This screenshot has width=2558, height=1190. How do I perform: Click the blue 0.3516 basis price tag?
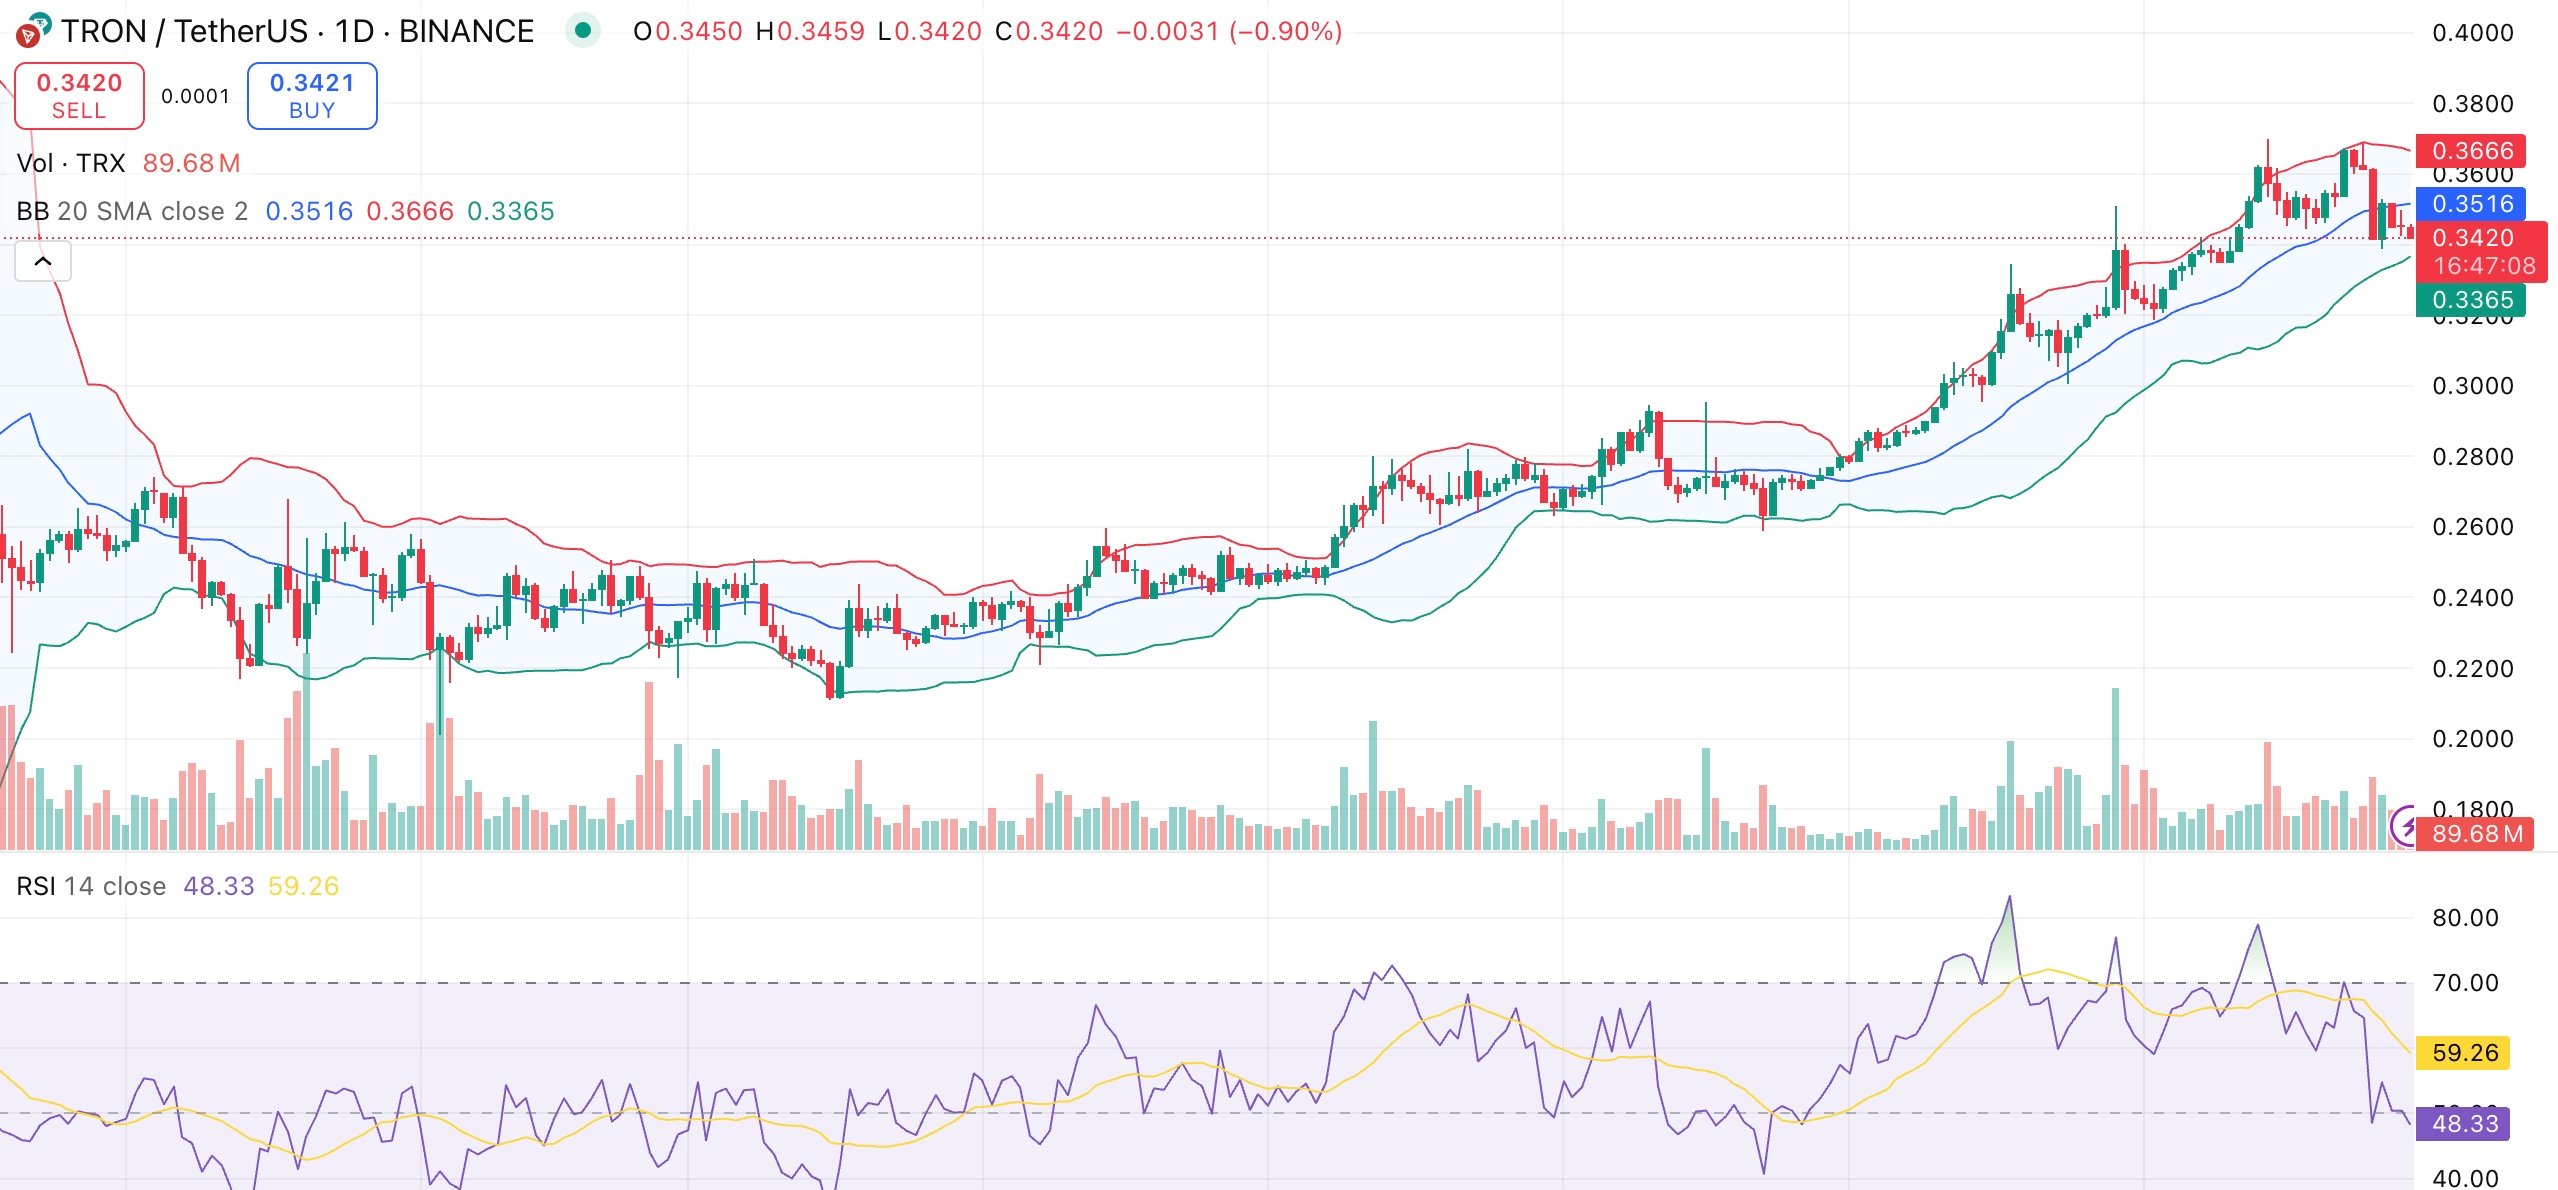click(2471, 204)
